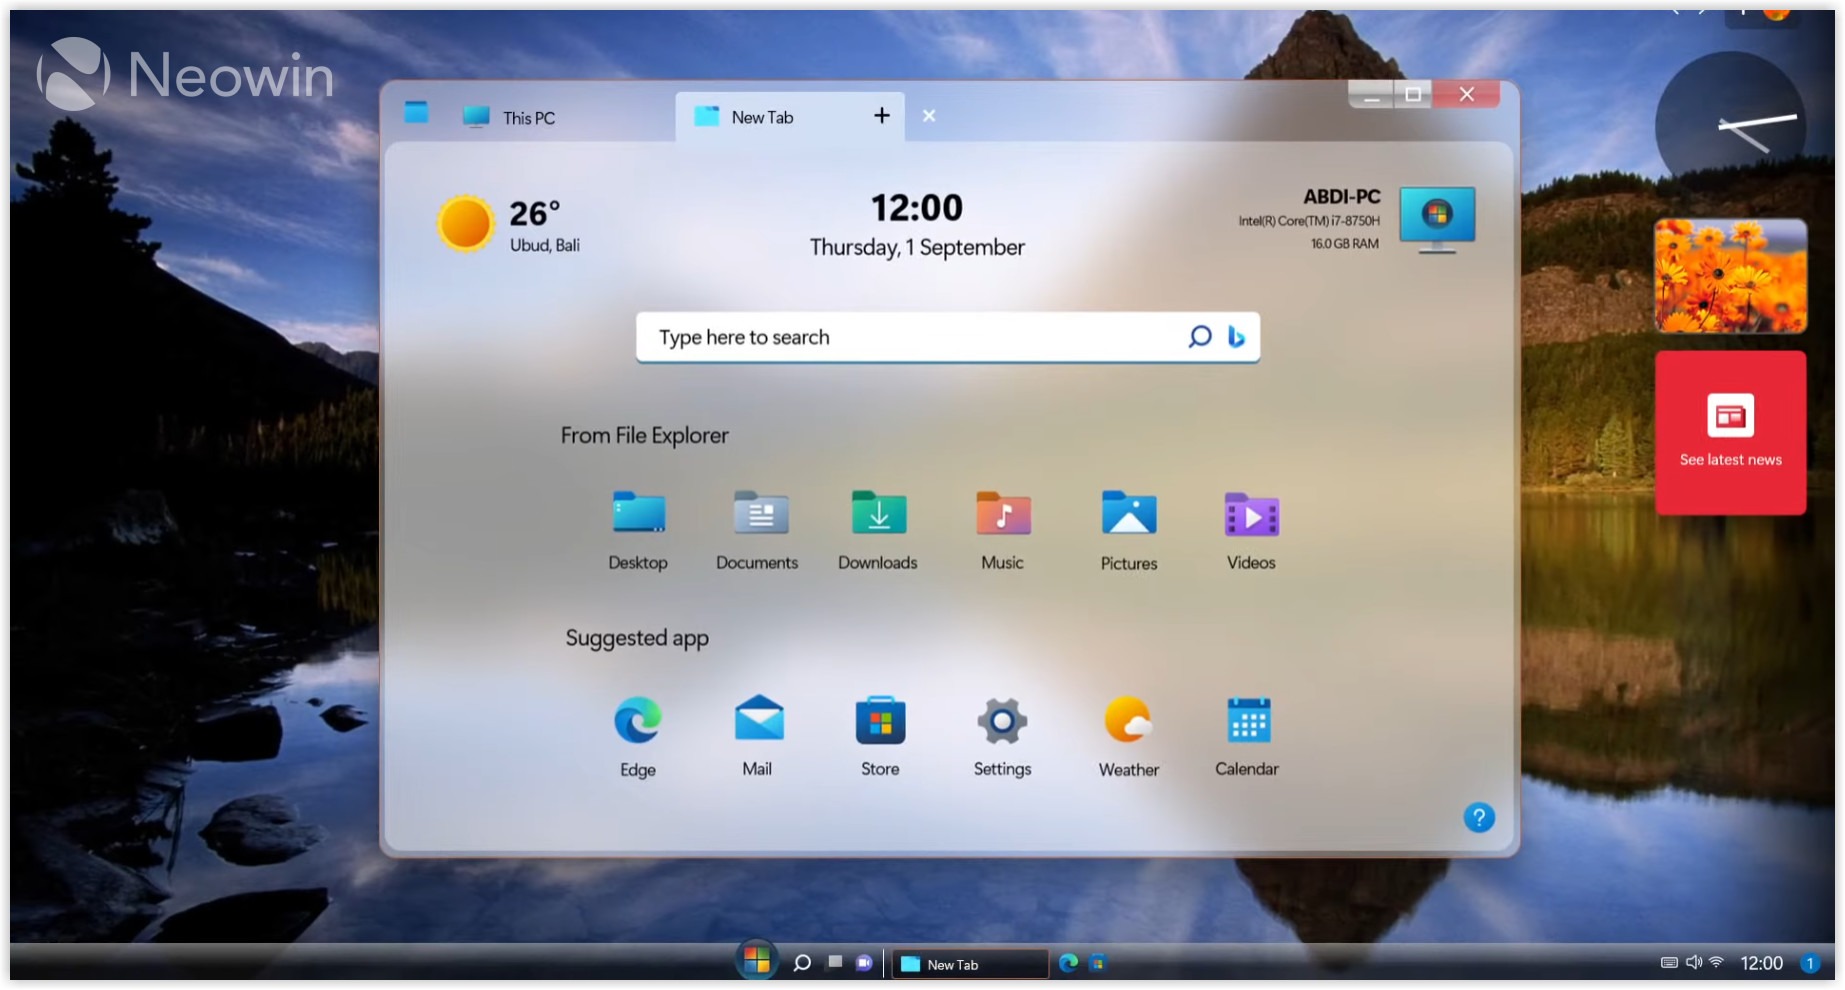Click the From File Explorer heading
1845x990 pixels.
tap(645, 435)
